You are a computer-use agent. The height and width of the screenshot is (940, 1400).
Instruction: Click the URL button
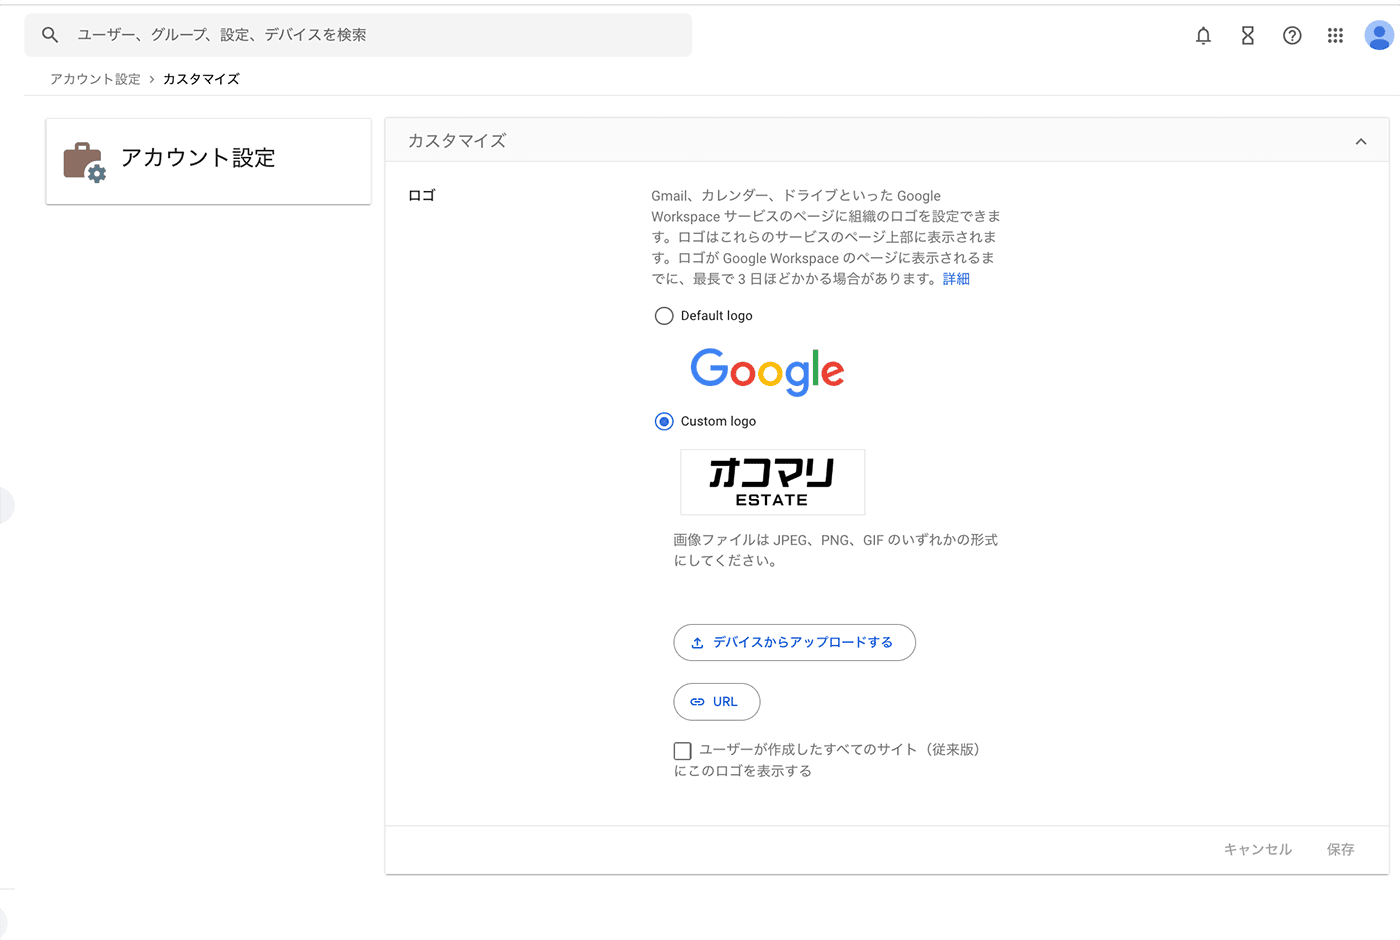tap(716, 702)
